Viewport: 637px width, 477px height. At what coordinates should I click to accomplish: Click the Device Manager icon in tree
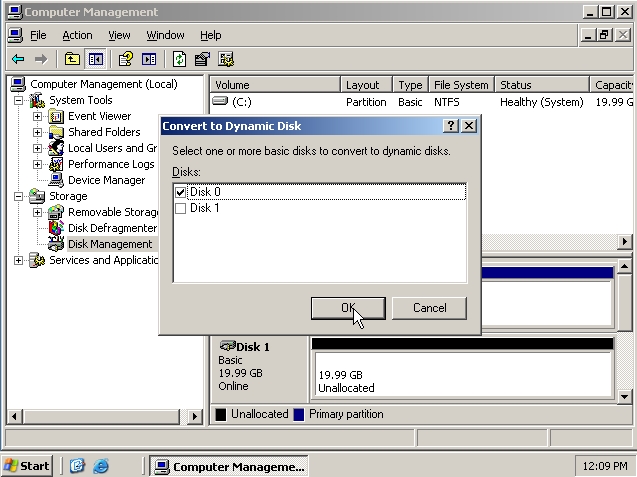pyautogui.click(x=56, y=180)
